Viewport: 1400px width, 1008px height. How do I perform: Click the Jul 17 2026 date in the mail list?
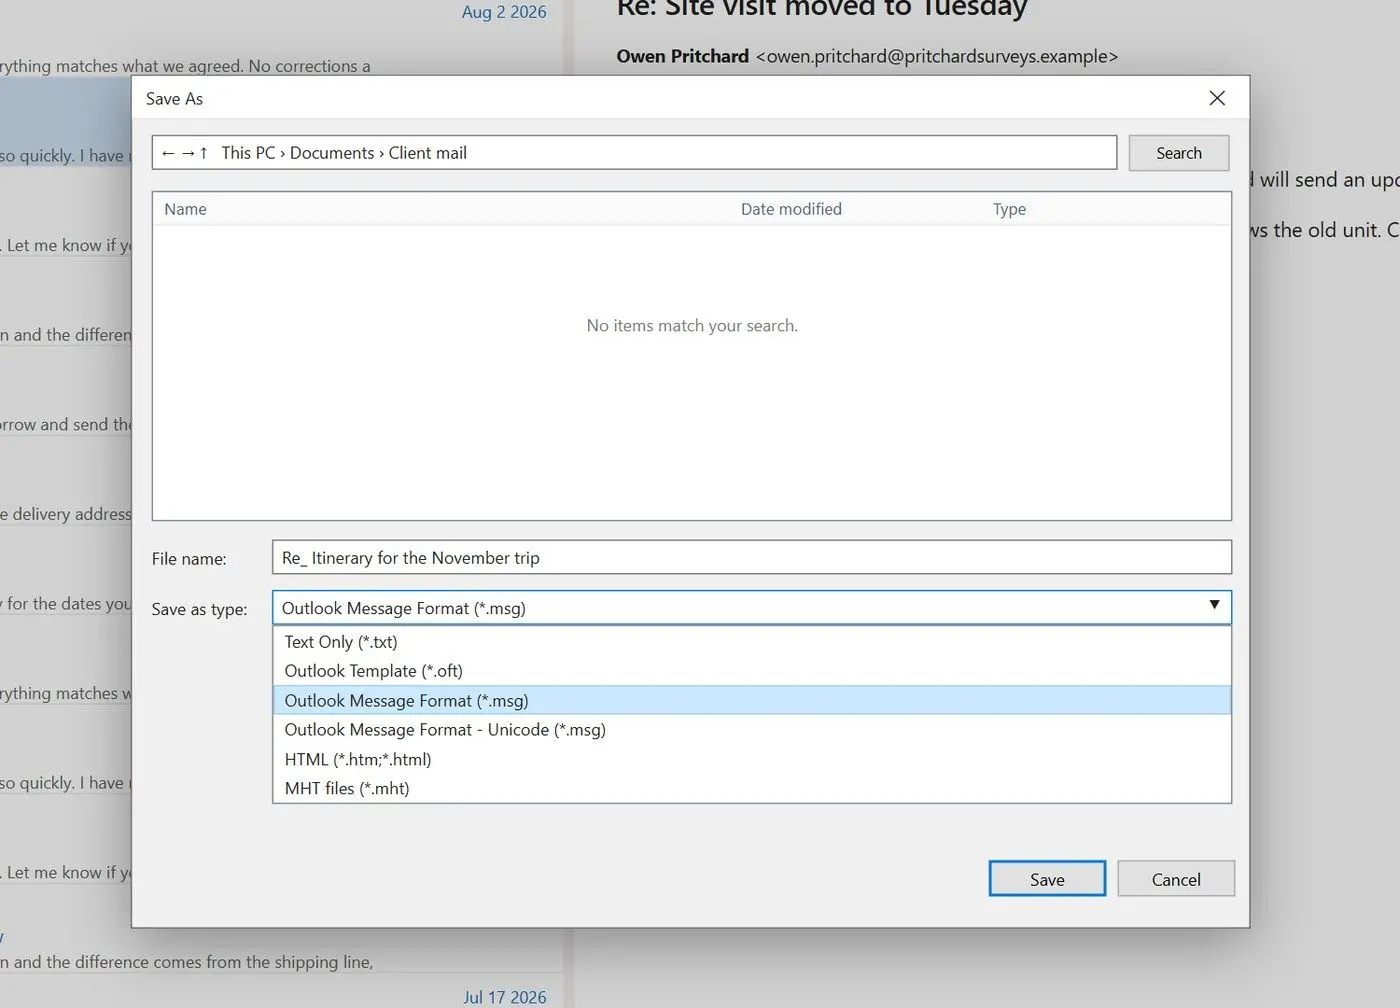[x=505, y=997]
